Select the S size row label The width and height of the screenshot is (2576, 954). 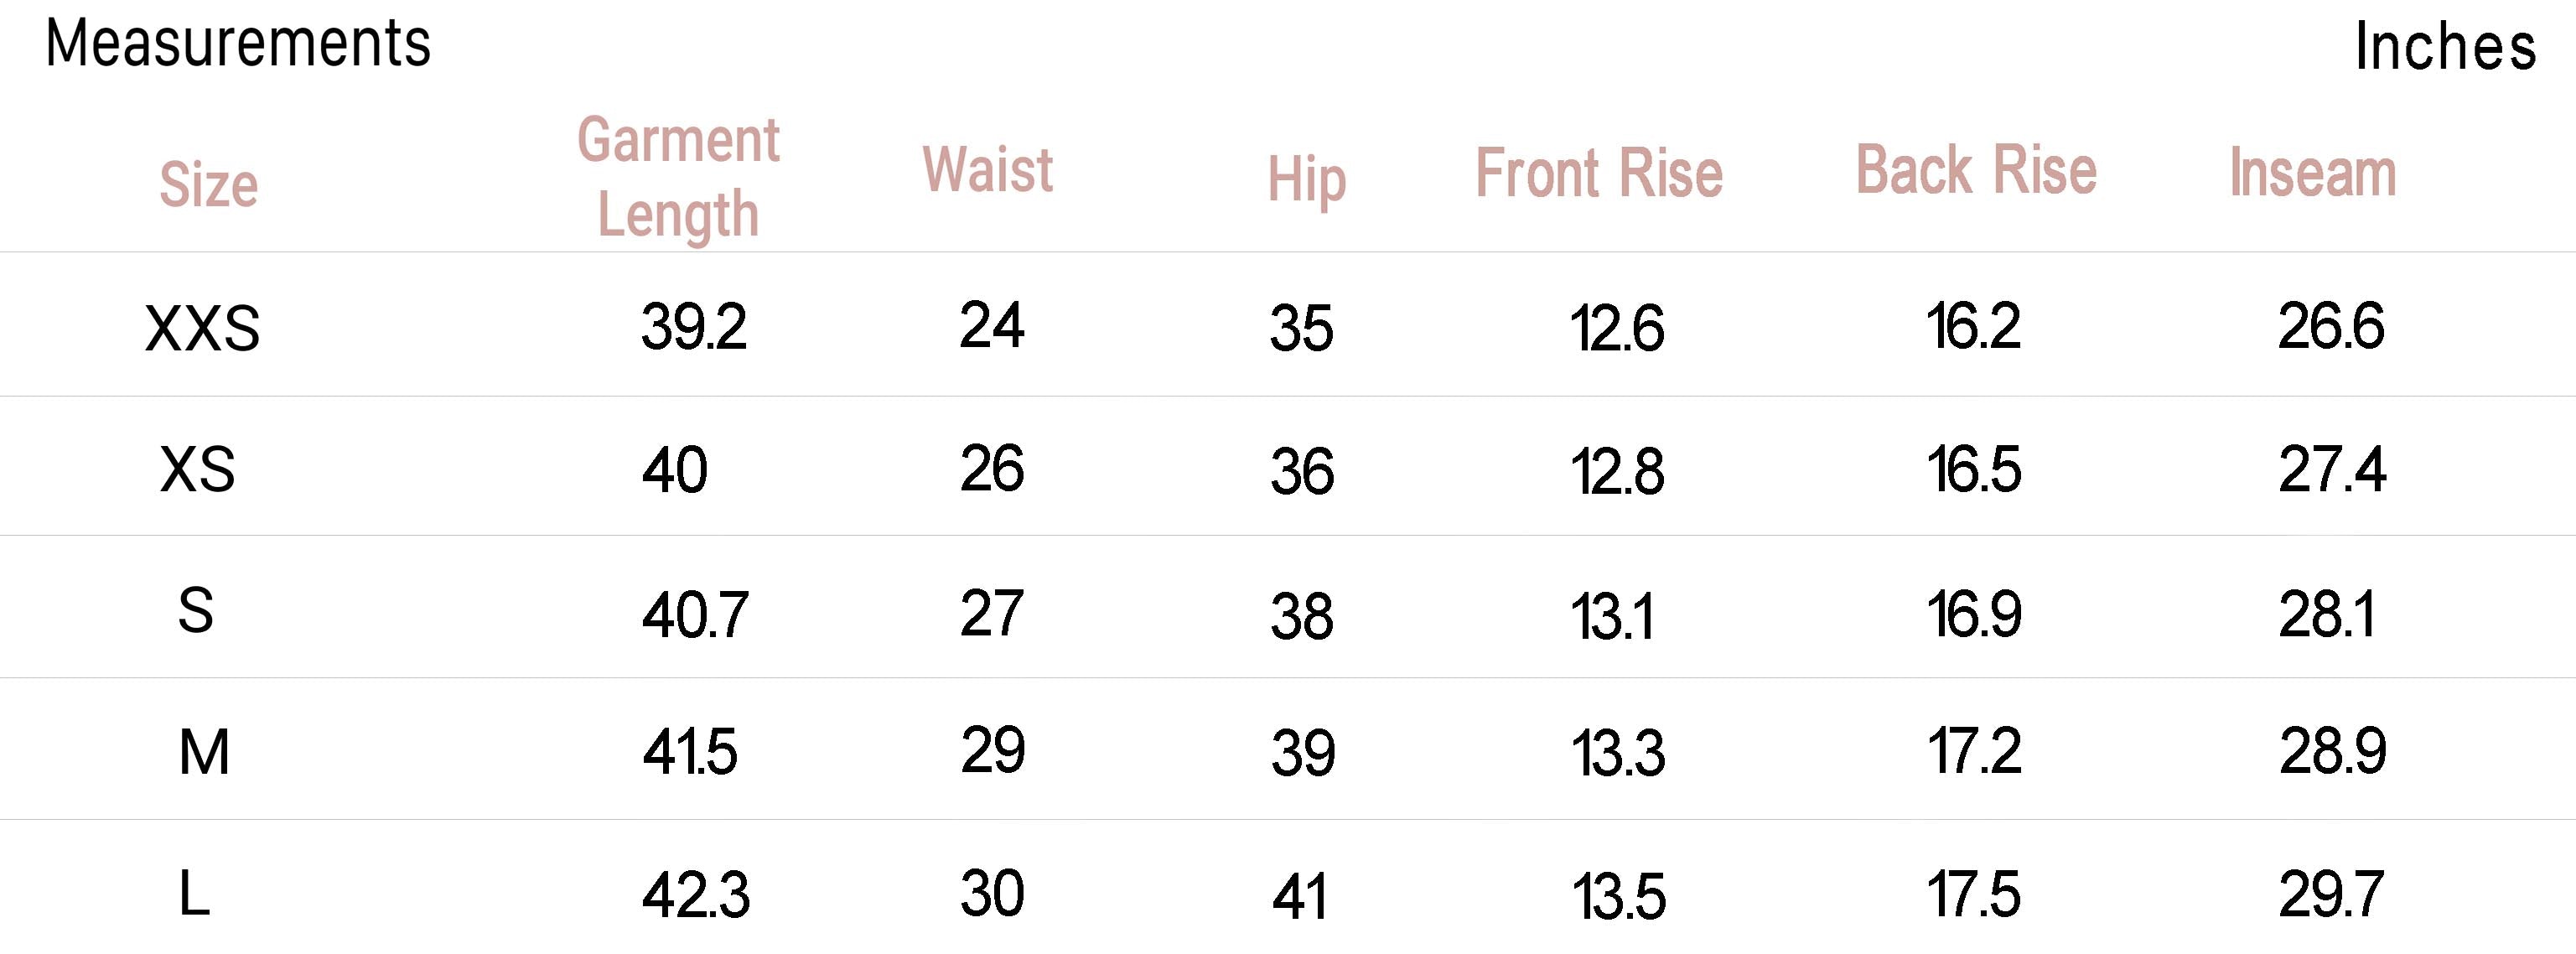pos(195,610)
